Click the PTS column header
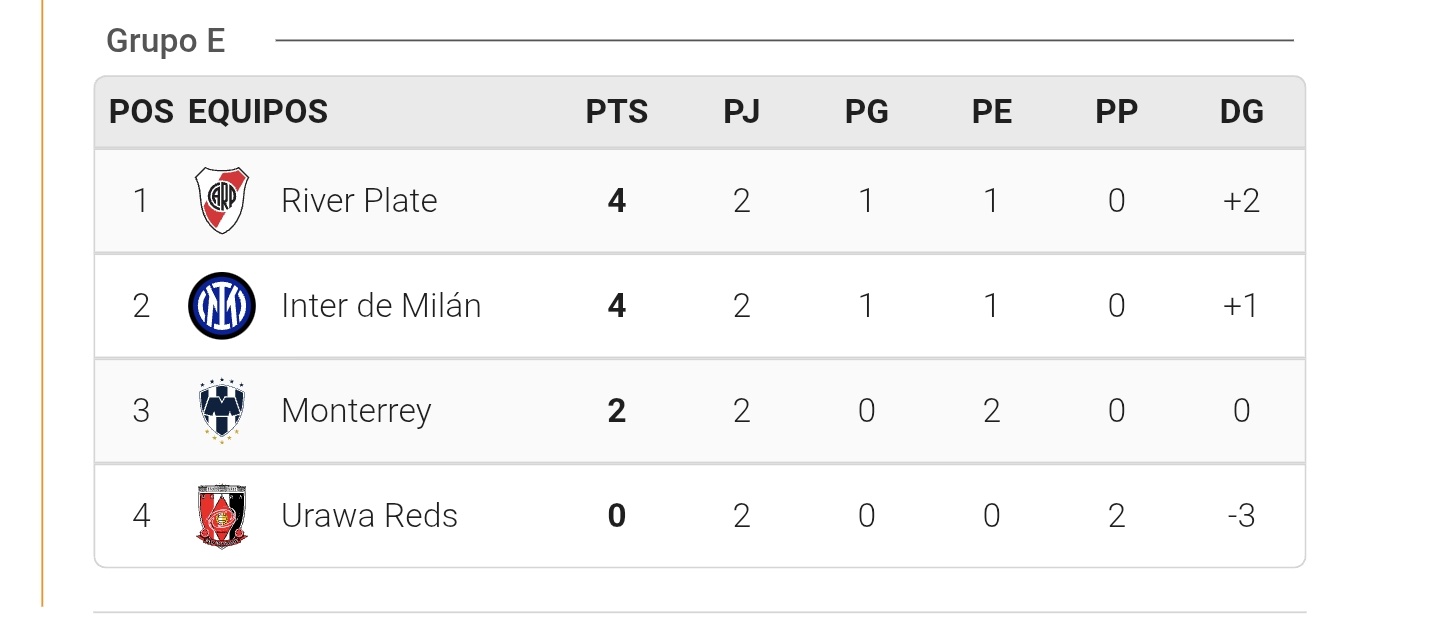The height and width of the screenshot is (644, 1440). pos(617,111)
